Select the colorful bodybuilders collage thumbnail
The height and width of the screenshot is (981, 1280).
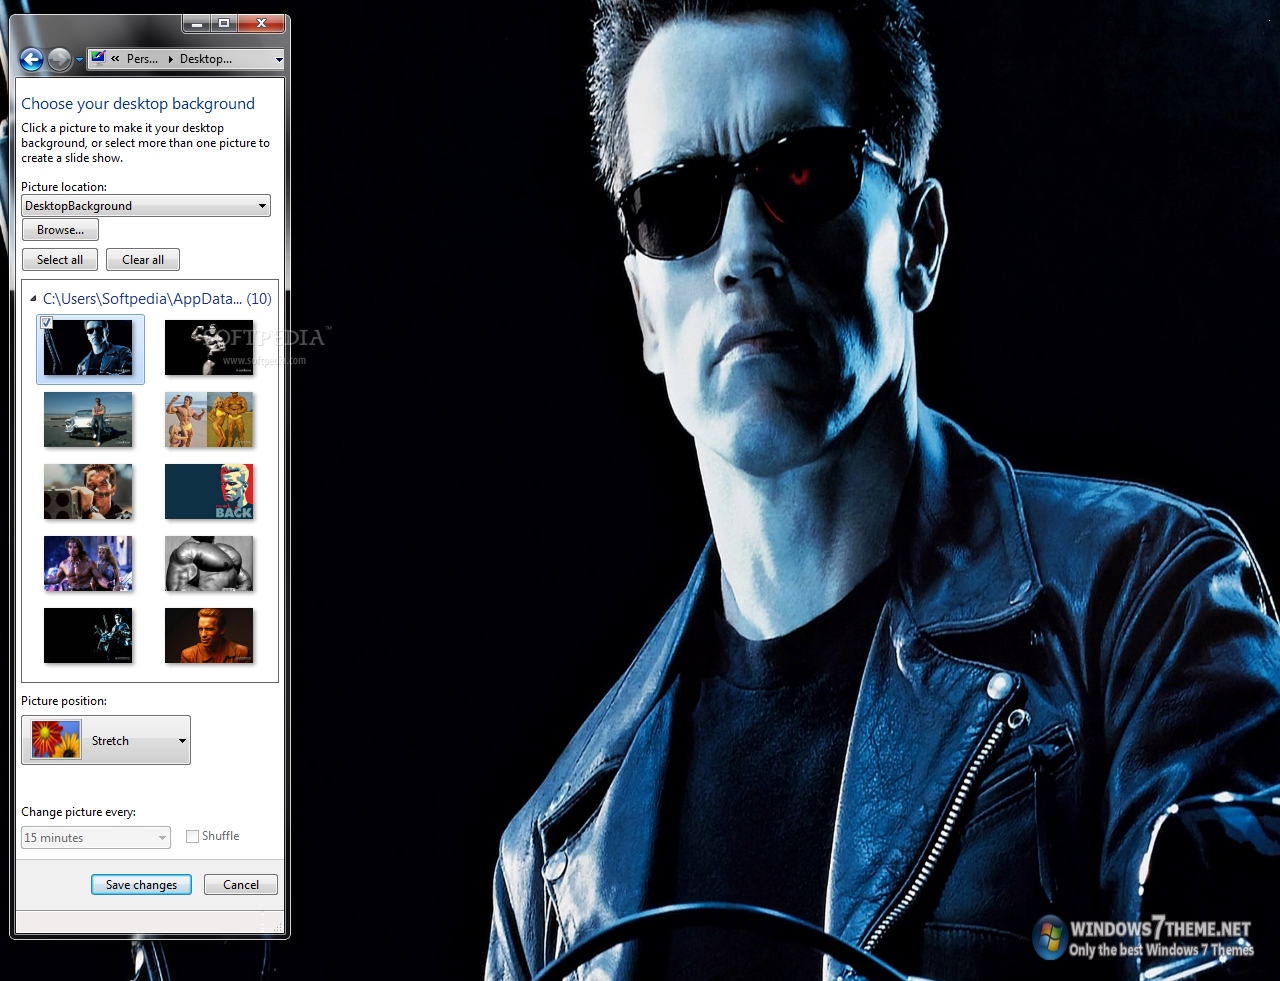tap(209, 420)
